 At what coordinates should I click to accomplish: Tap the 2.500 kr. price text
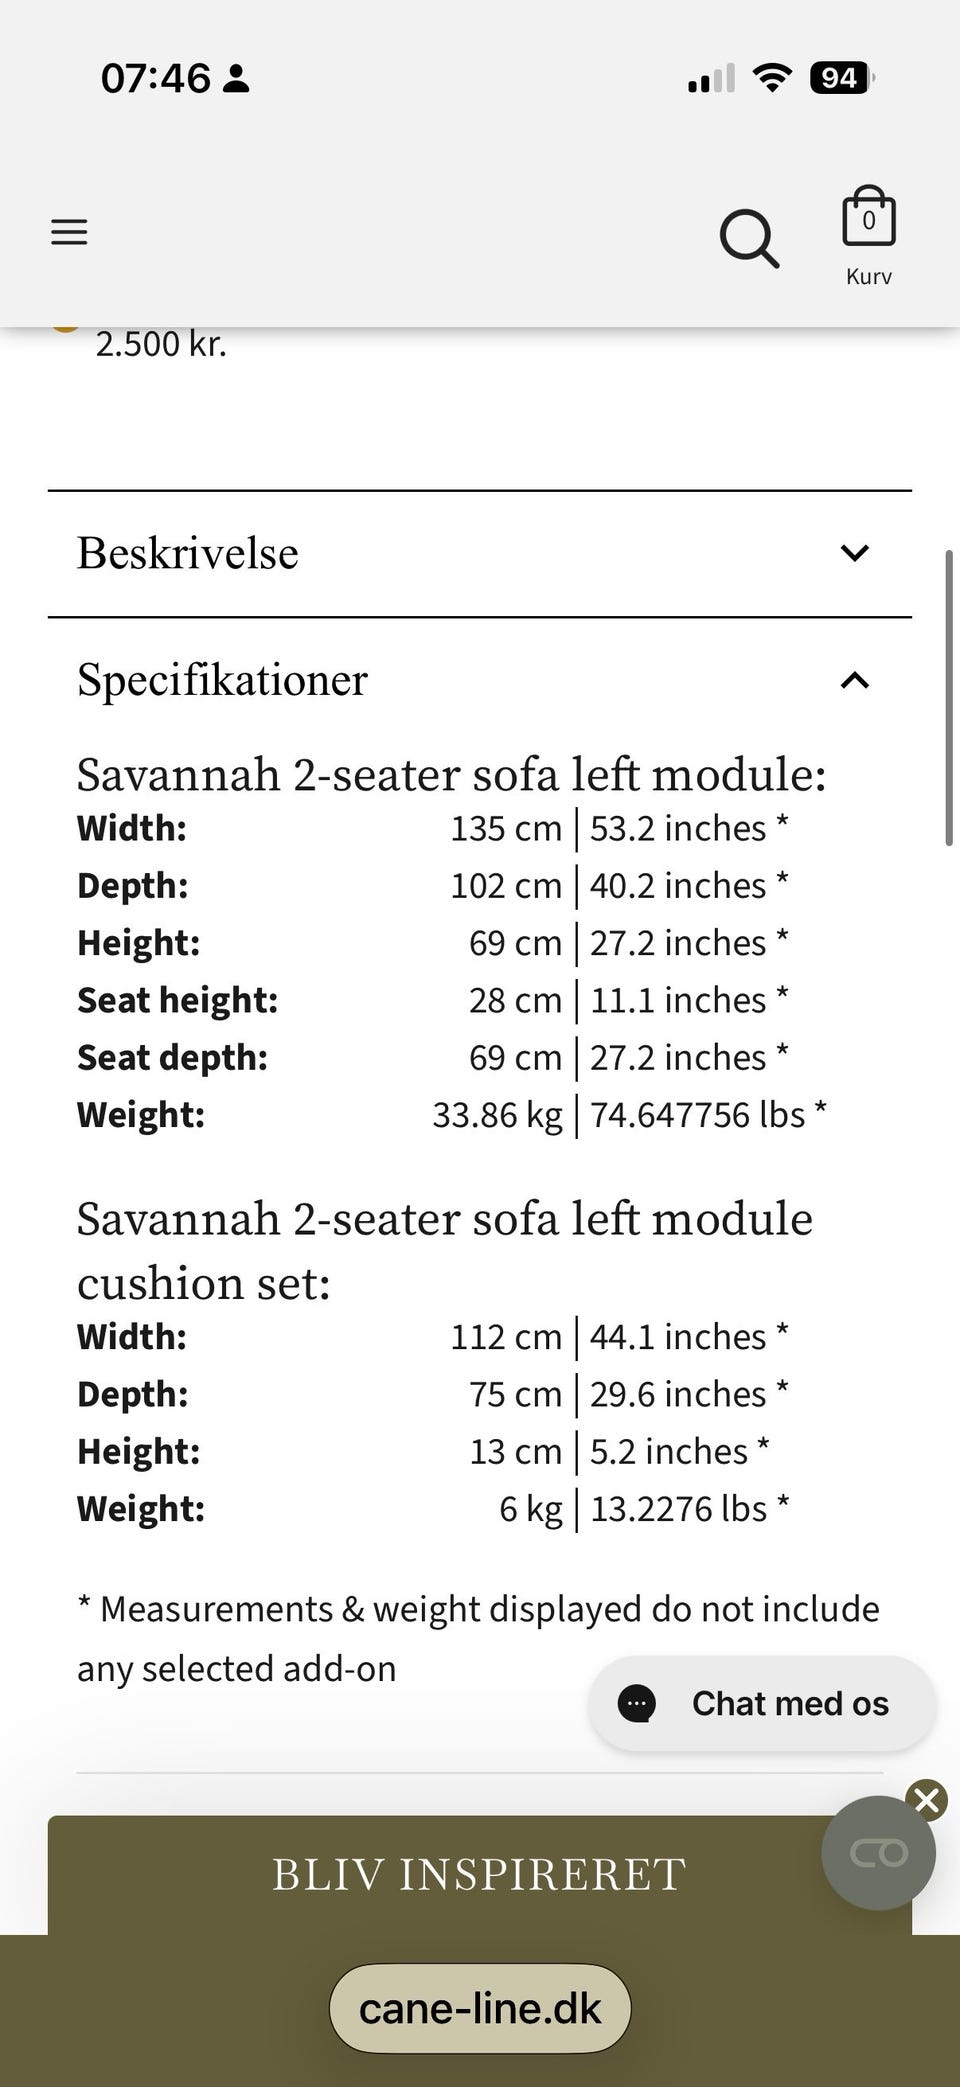coord(161,344)
